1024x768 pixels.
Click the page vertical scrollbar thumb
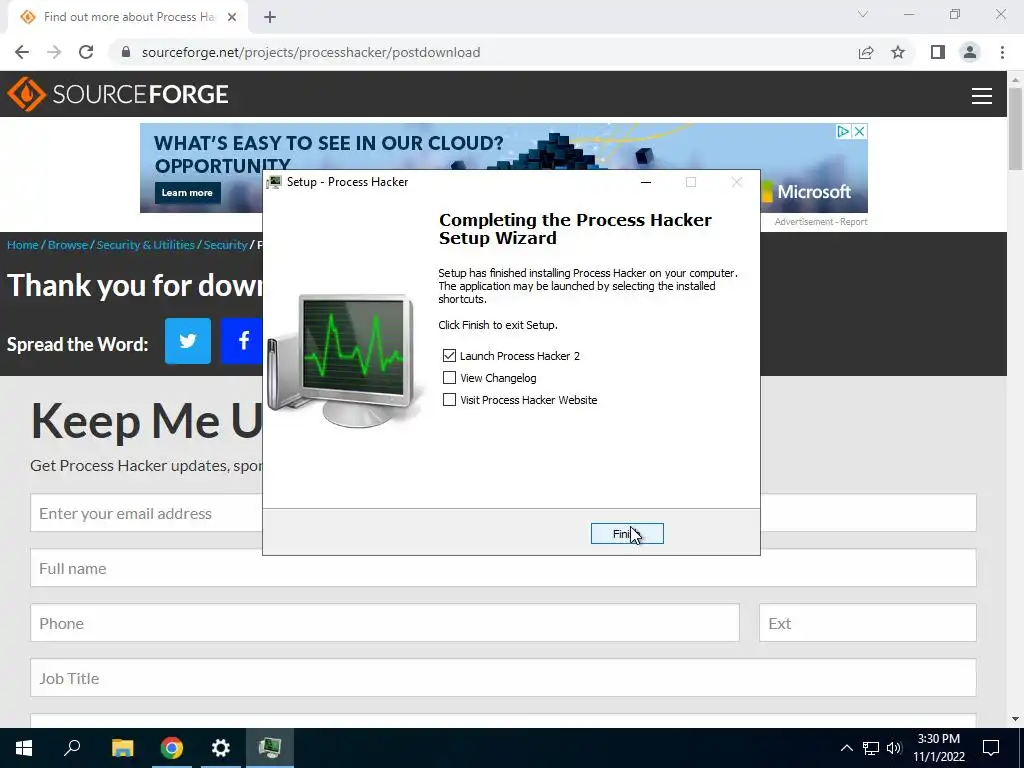[x=1015, y=128]
